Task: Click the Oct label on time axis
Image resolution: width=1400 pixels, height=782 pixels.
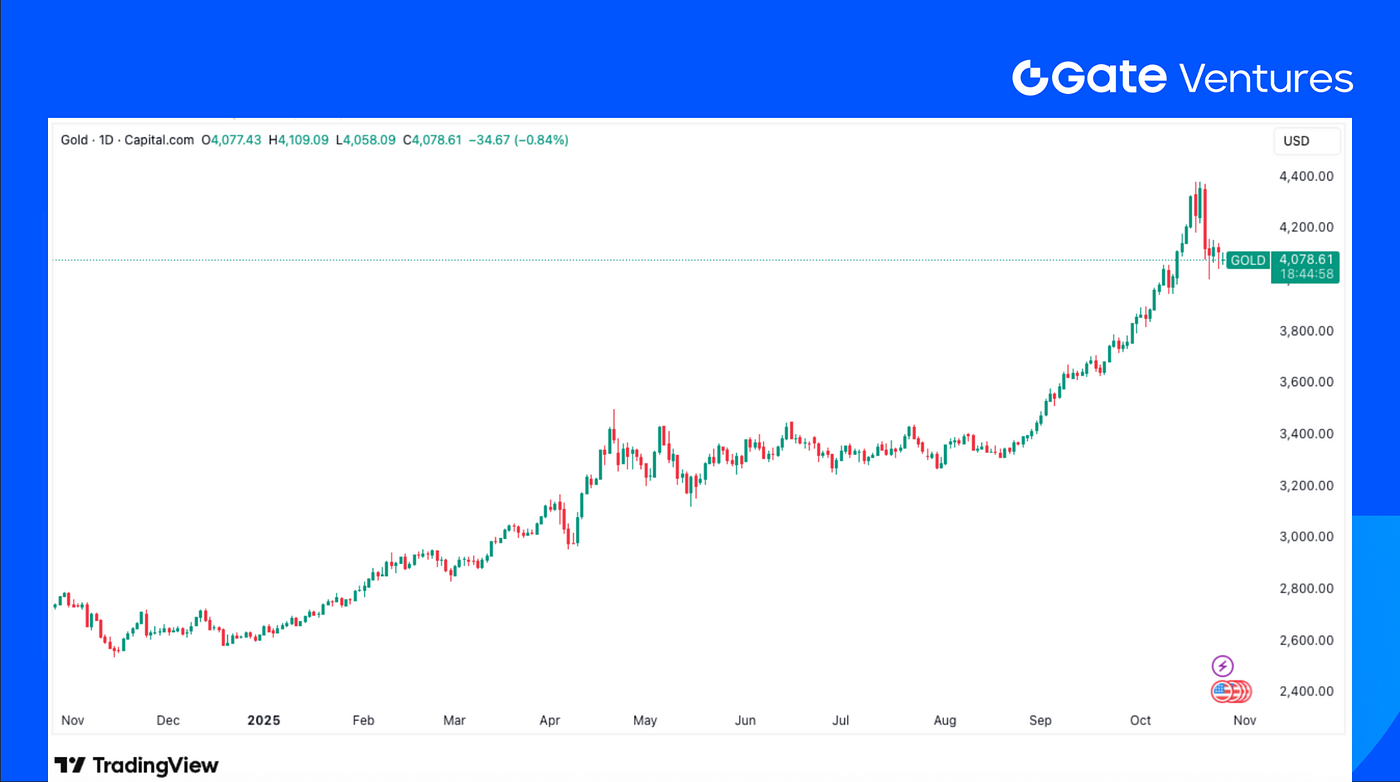Action: point(1140,720)
